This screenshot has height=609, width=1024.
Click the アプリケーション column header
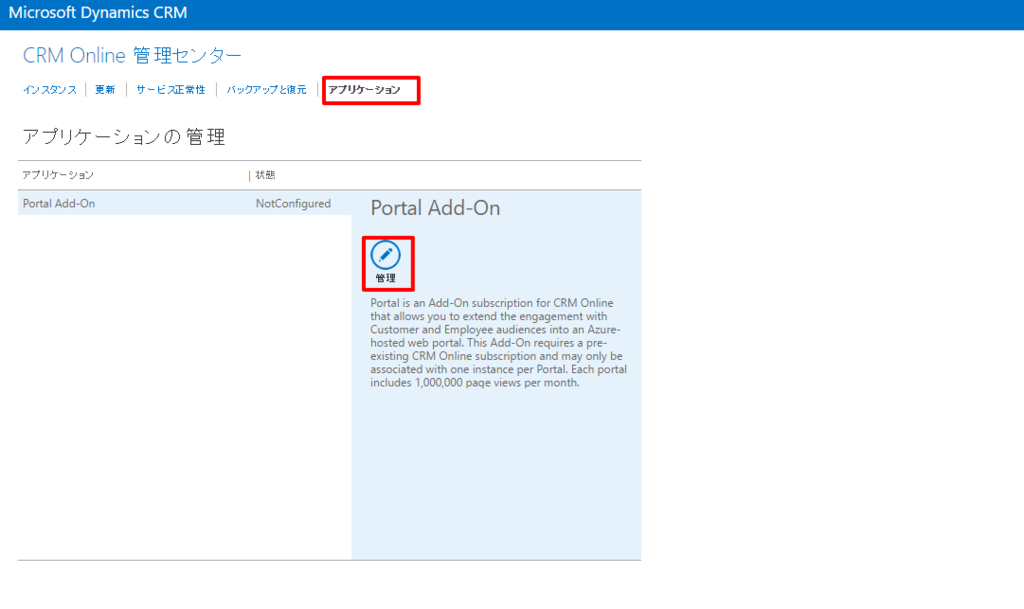coord(58,175)
